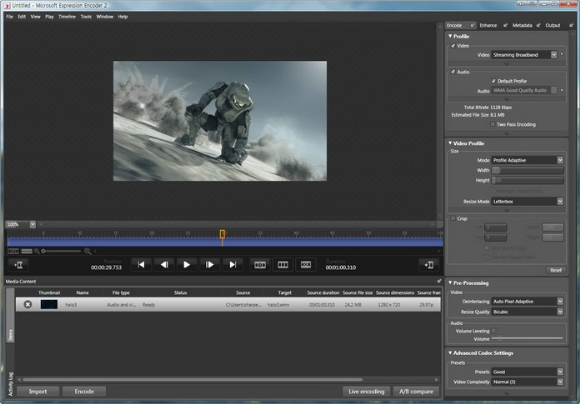Click the halo3 thumbnail

tap(49, 304)
